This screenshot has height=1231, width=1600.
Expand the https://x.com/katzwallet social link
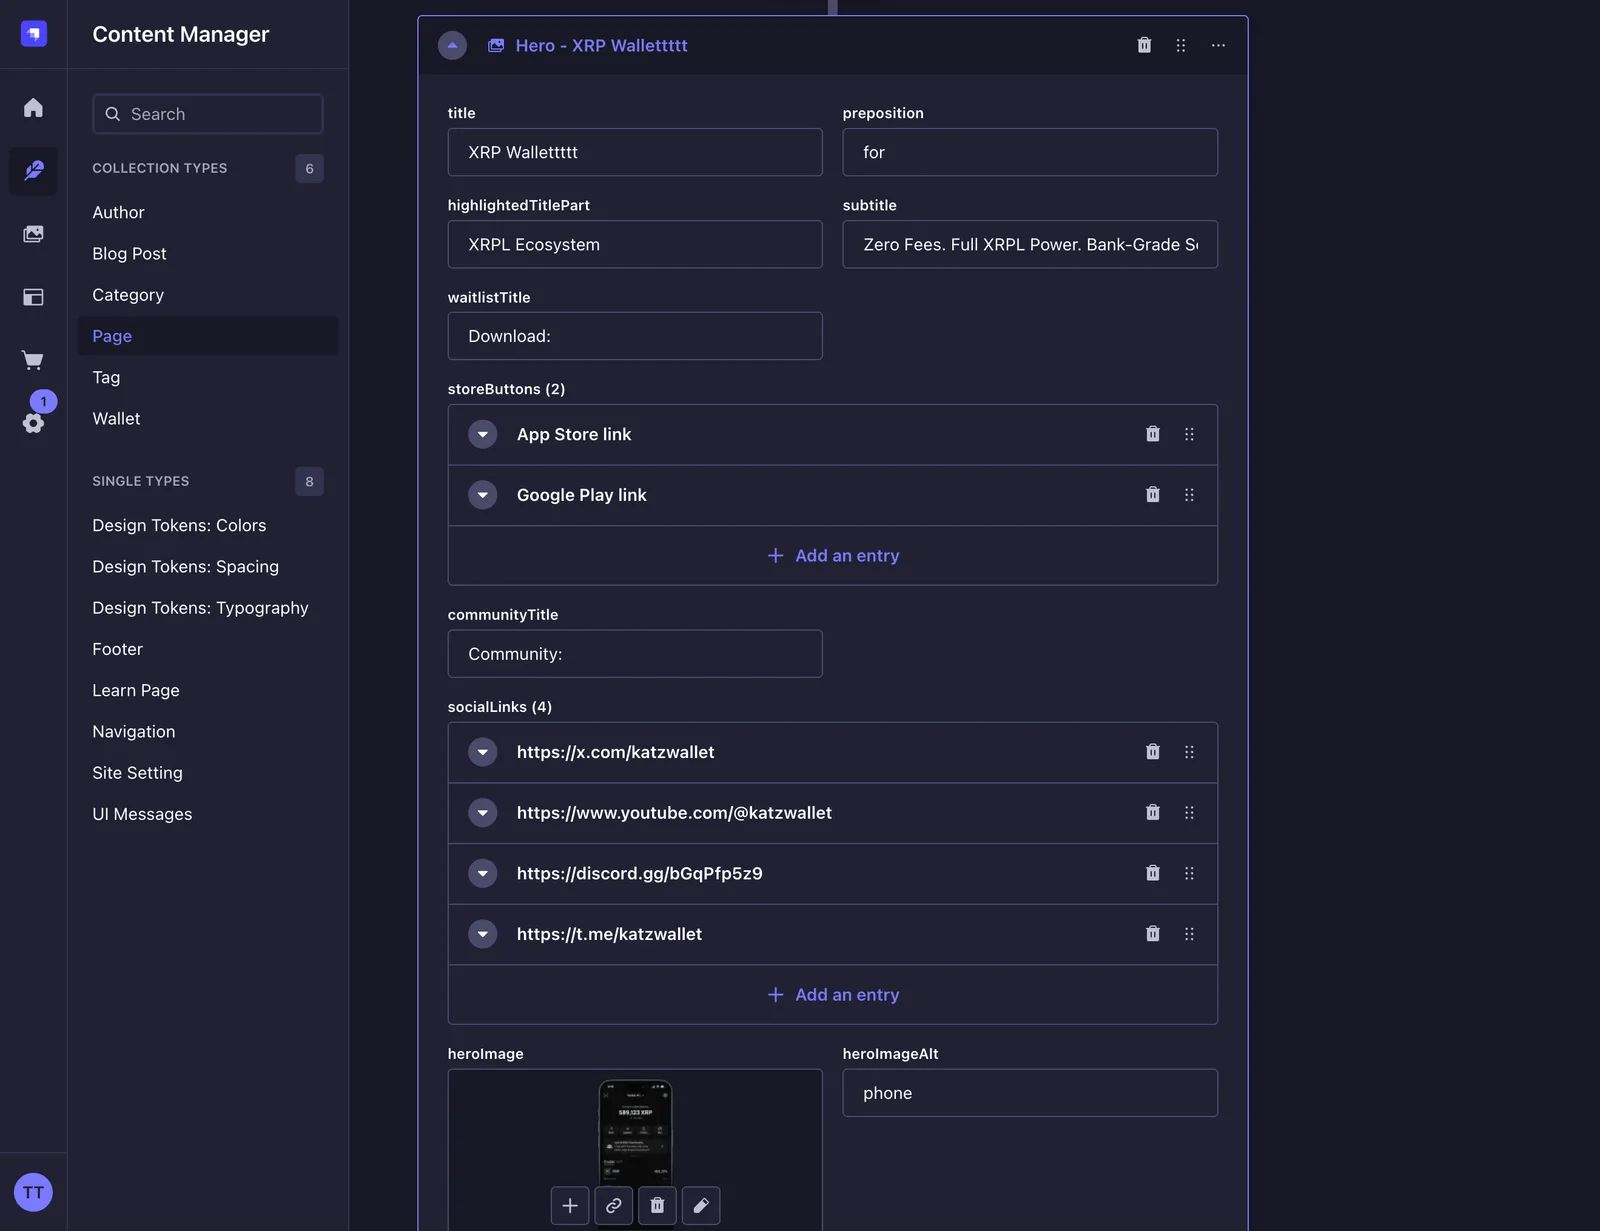[x=483, y=752]
